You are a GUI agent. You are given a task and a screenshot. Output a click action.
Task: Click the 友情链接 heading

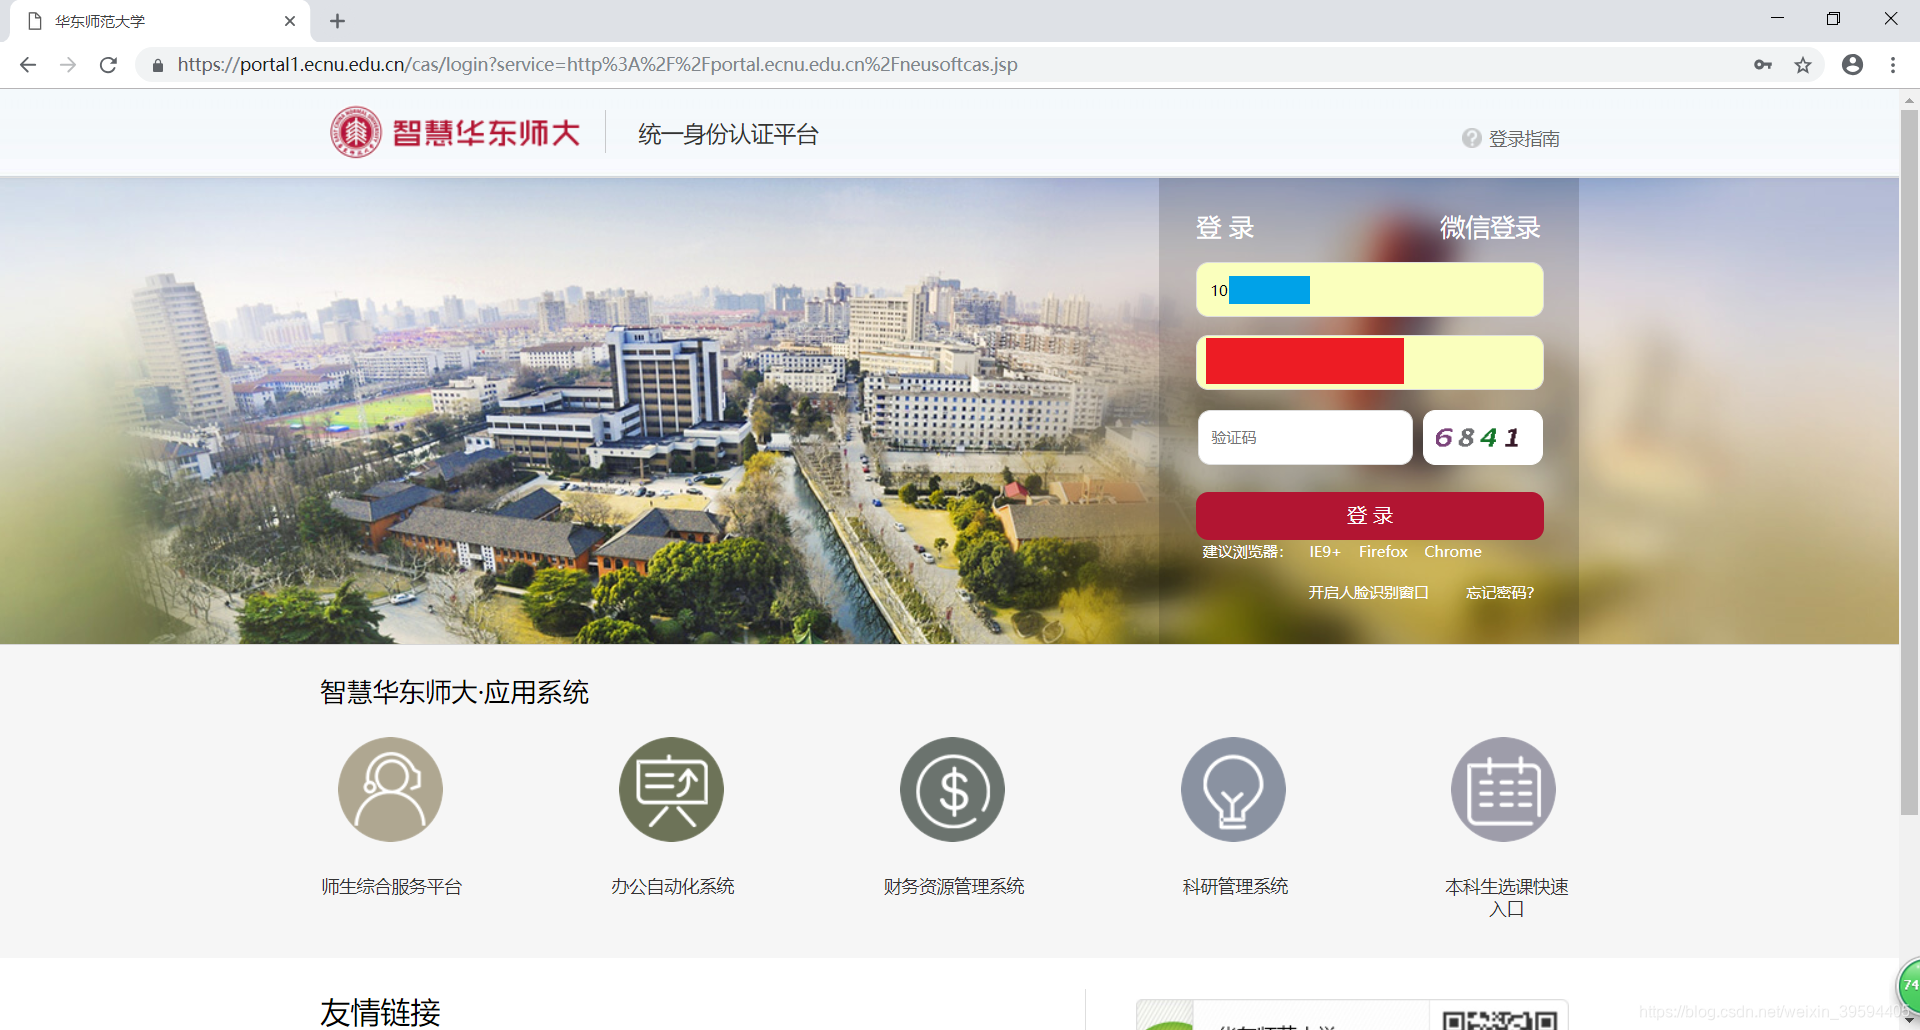[x=380, y=1012]
